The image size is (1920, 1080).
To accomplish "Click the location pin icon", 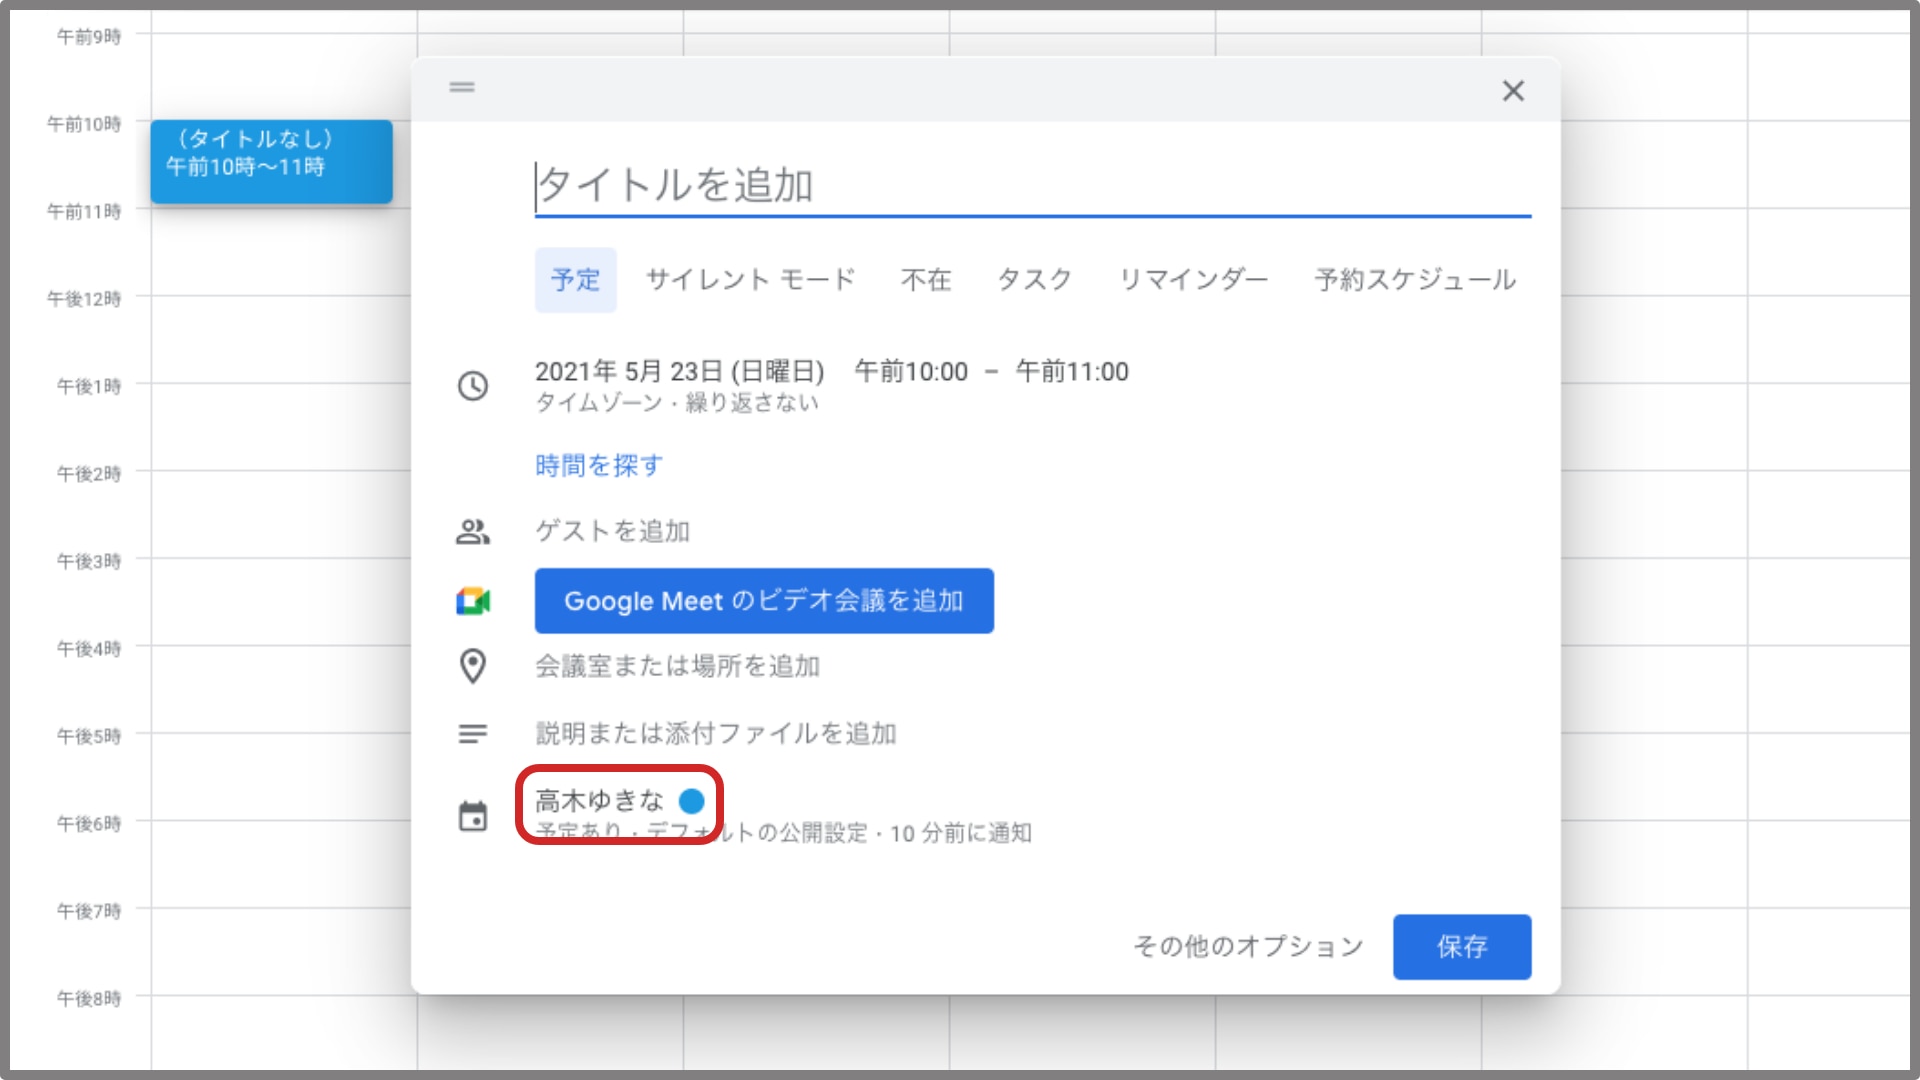I will click(473, 666).
